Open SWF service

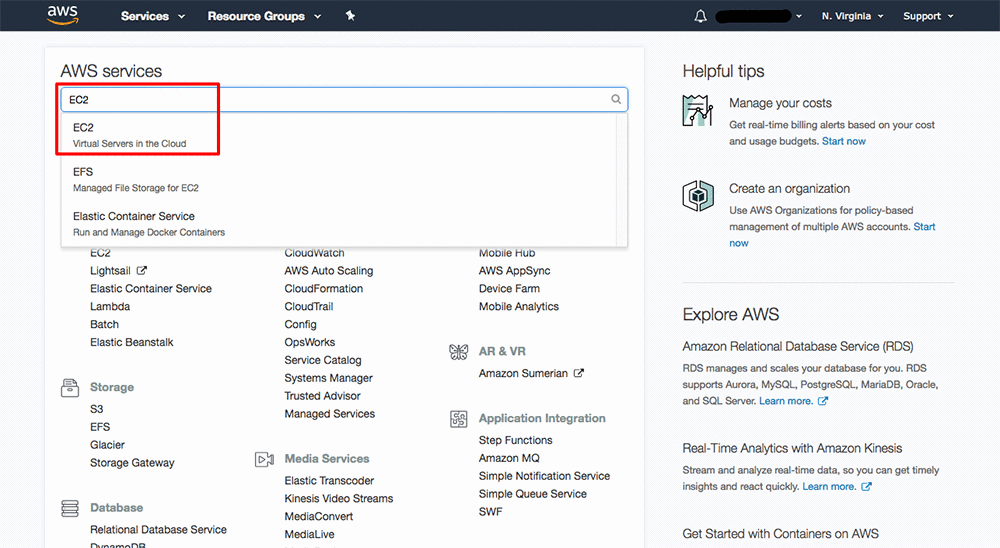[x=490, y=512]
